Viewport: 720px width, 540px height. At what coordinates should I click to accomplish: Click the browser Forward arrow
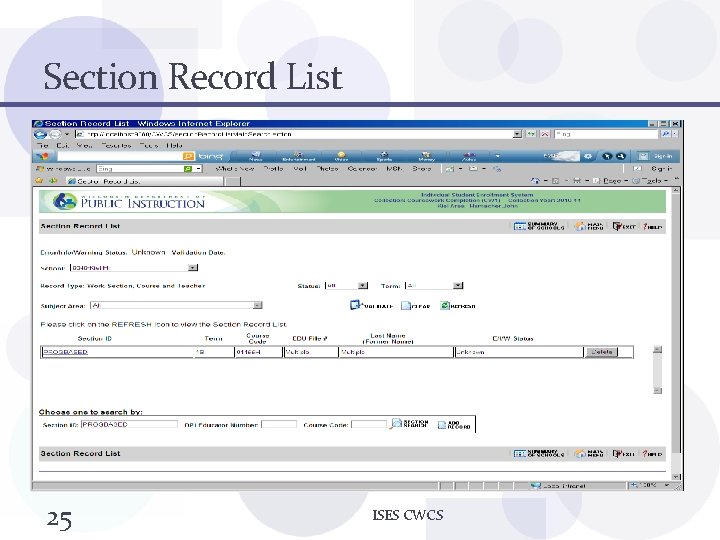pyautogui.click(x=55, y=134)
